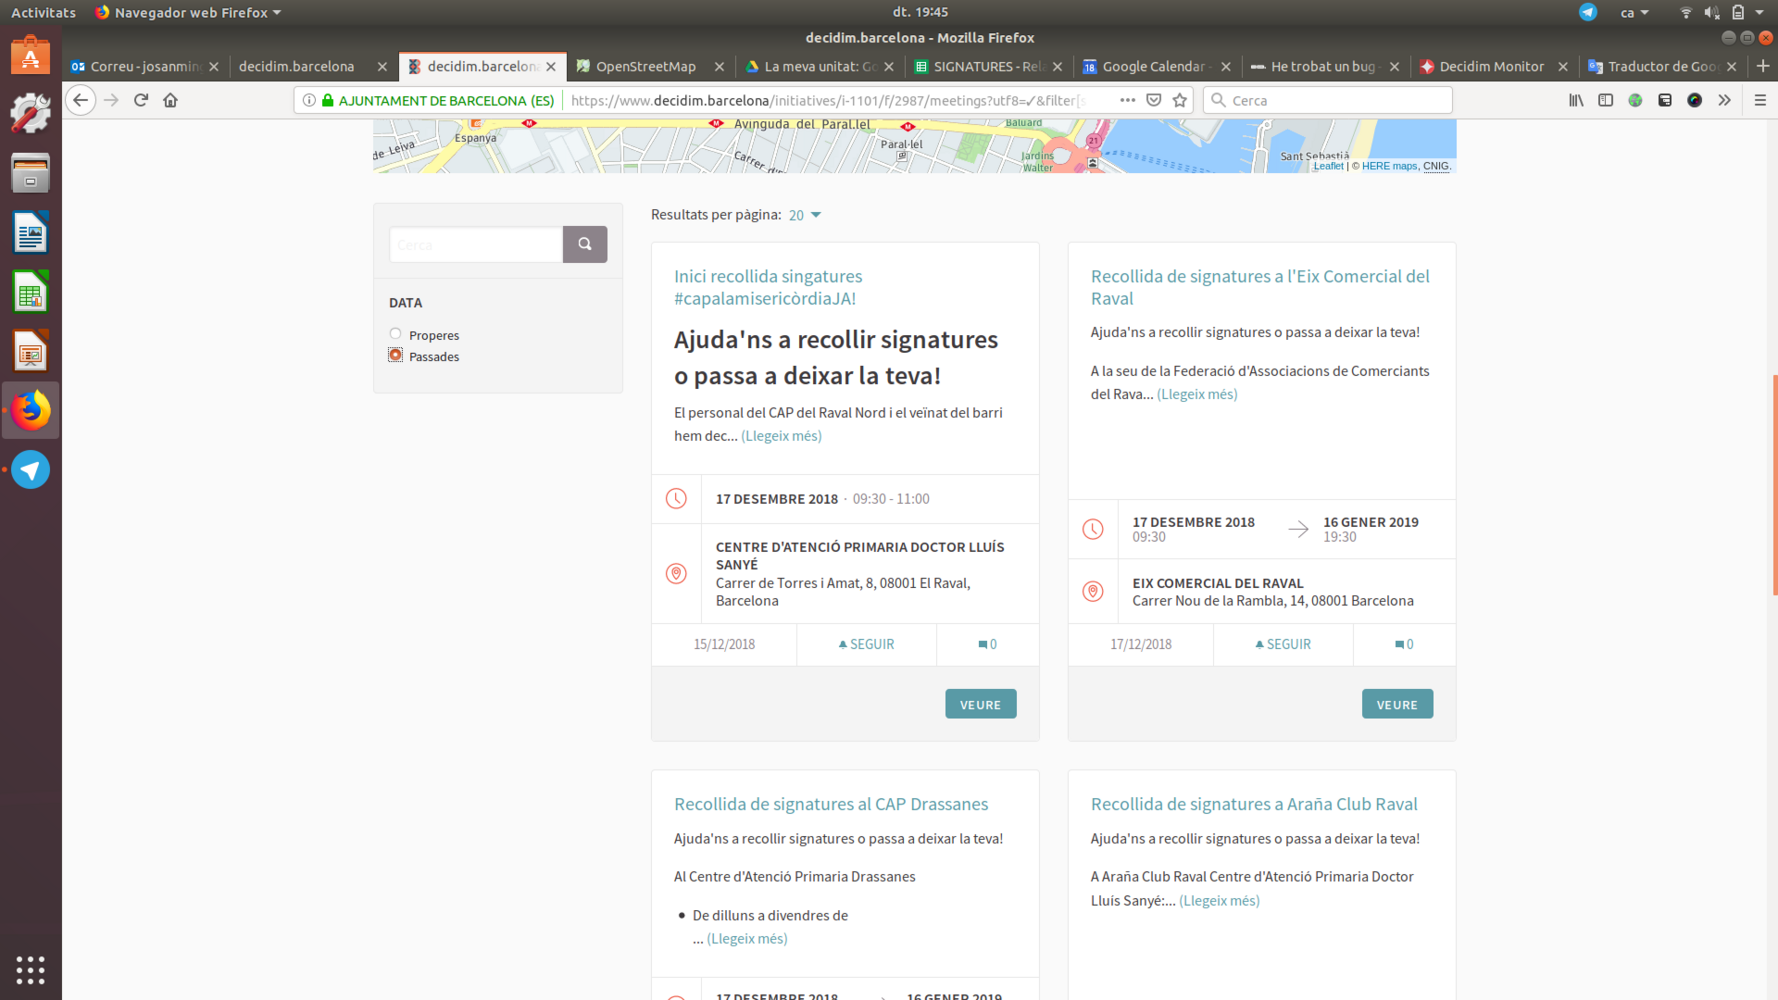The image size is (1778, 1000).
Task: Click the browser reload page icon
Action: click(x=141, y=100)
